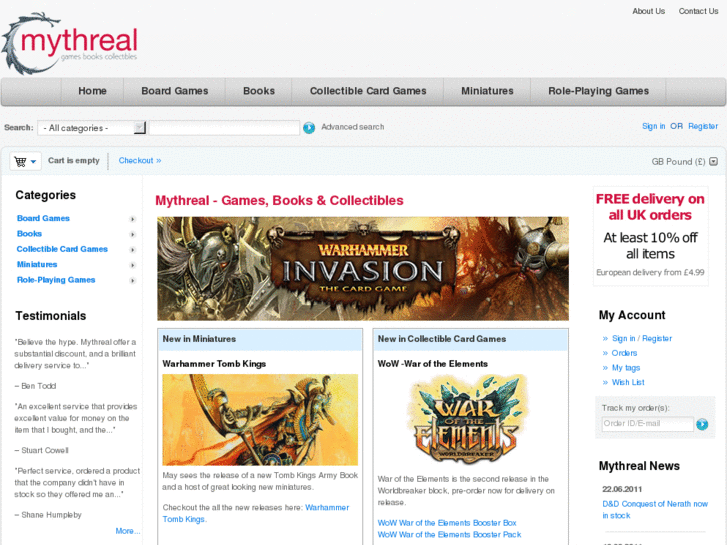This screenshot has height=545, width=727.
Task: Open the shopping cart icon dropdown
Action: point(26,161)
